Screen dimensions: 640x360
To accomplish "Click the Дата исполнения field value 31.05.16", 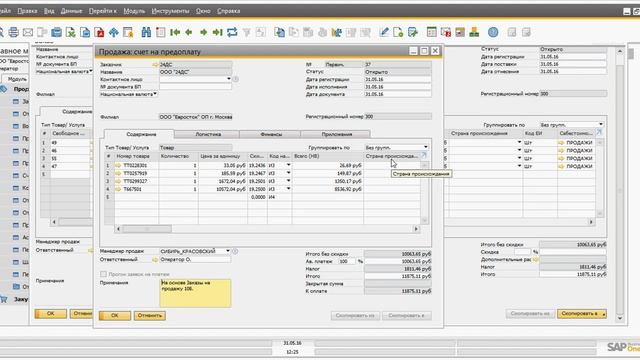I will 398,87.
